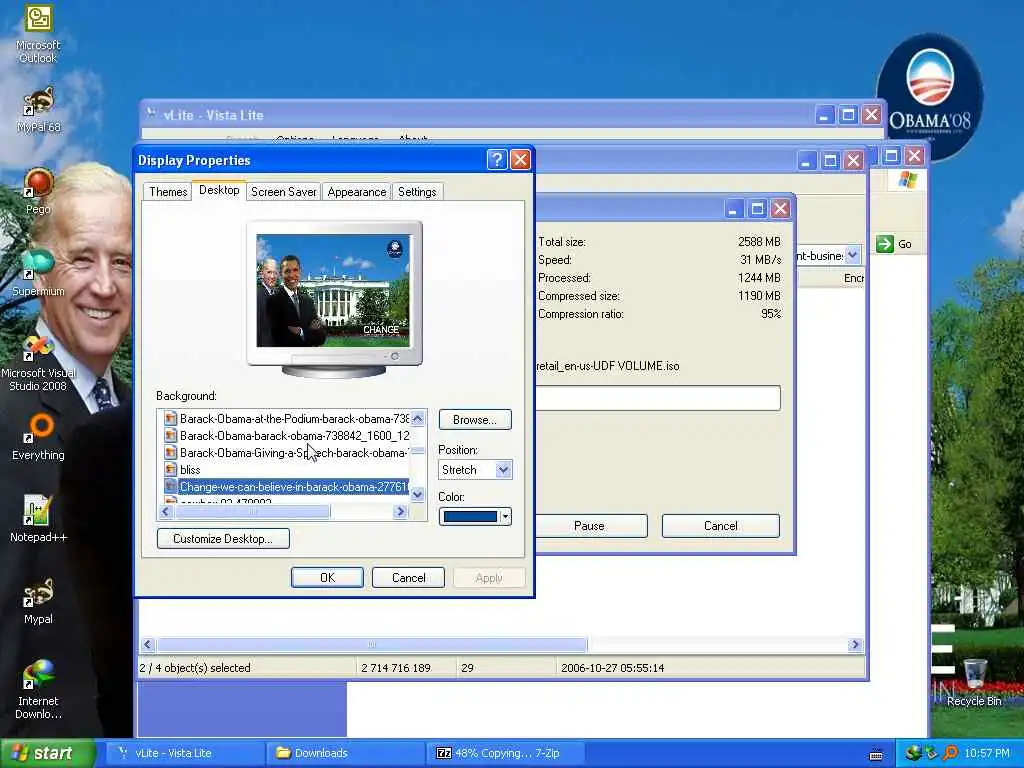
Task: Open the Appearance tab
Action: [357, 191]
